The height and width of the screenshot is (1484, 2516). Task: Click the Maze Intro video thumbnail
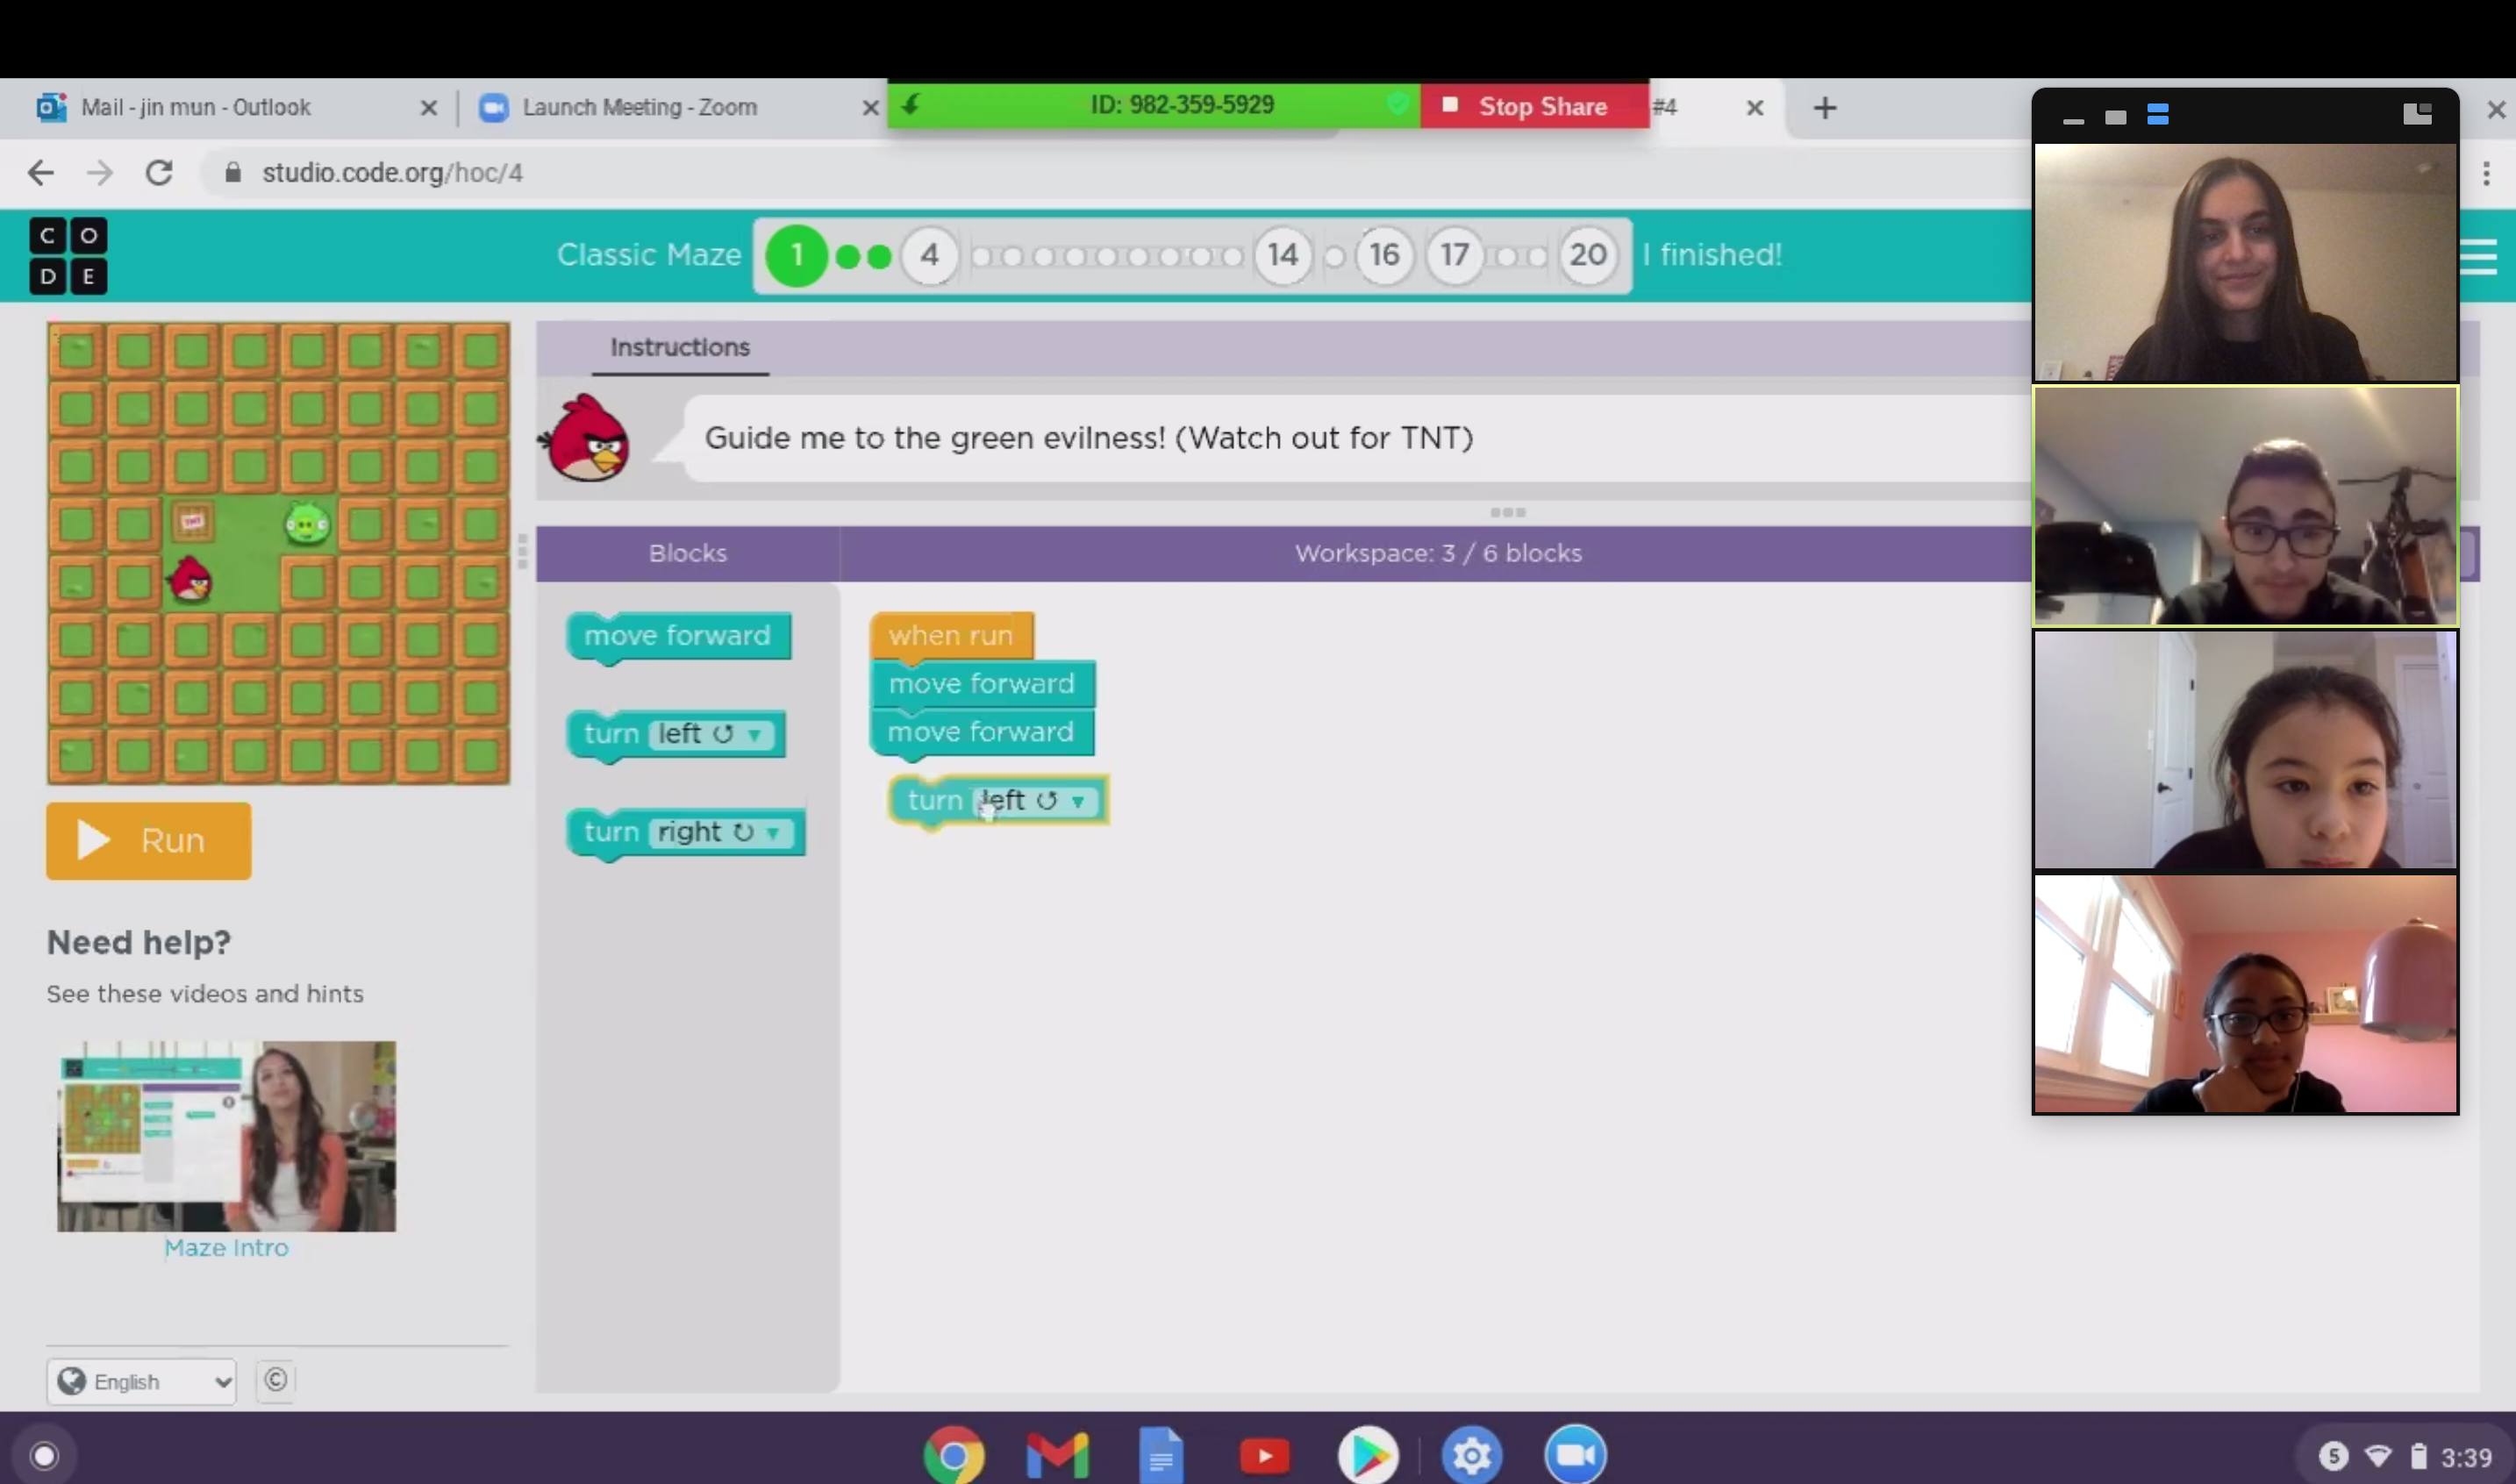coord(226,1136)
